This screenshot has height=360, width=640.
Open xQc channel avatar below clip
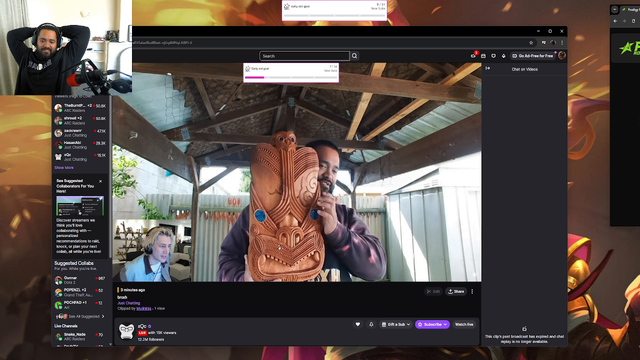126,331
